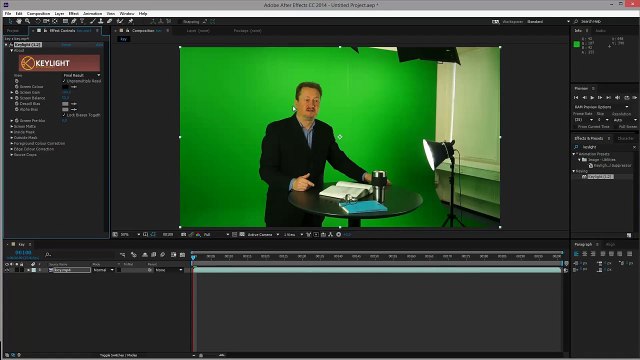
Task: Toggle transparency grid in viewer bar
Action: point(242,235)
